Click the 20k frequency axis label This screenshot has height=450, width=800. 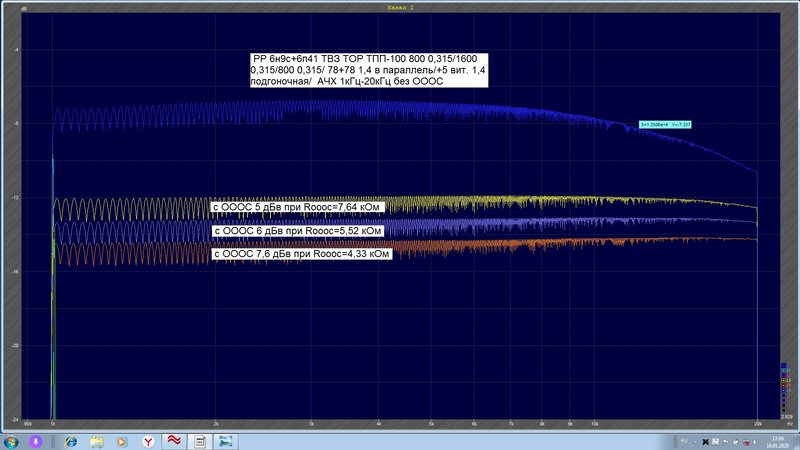758,424
